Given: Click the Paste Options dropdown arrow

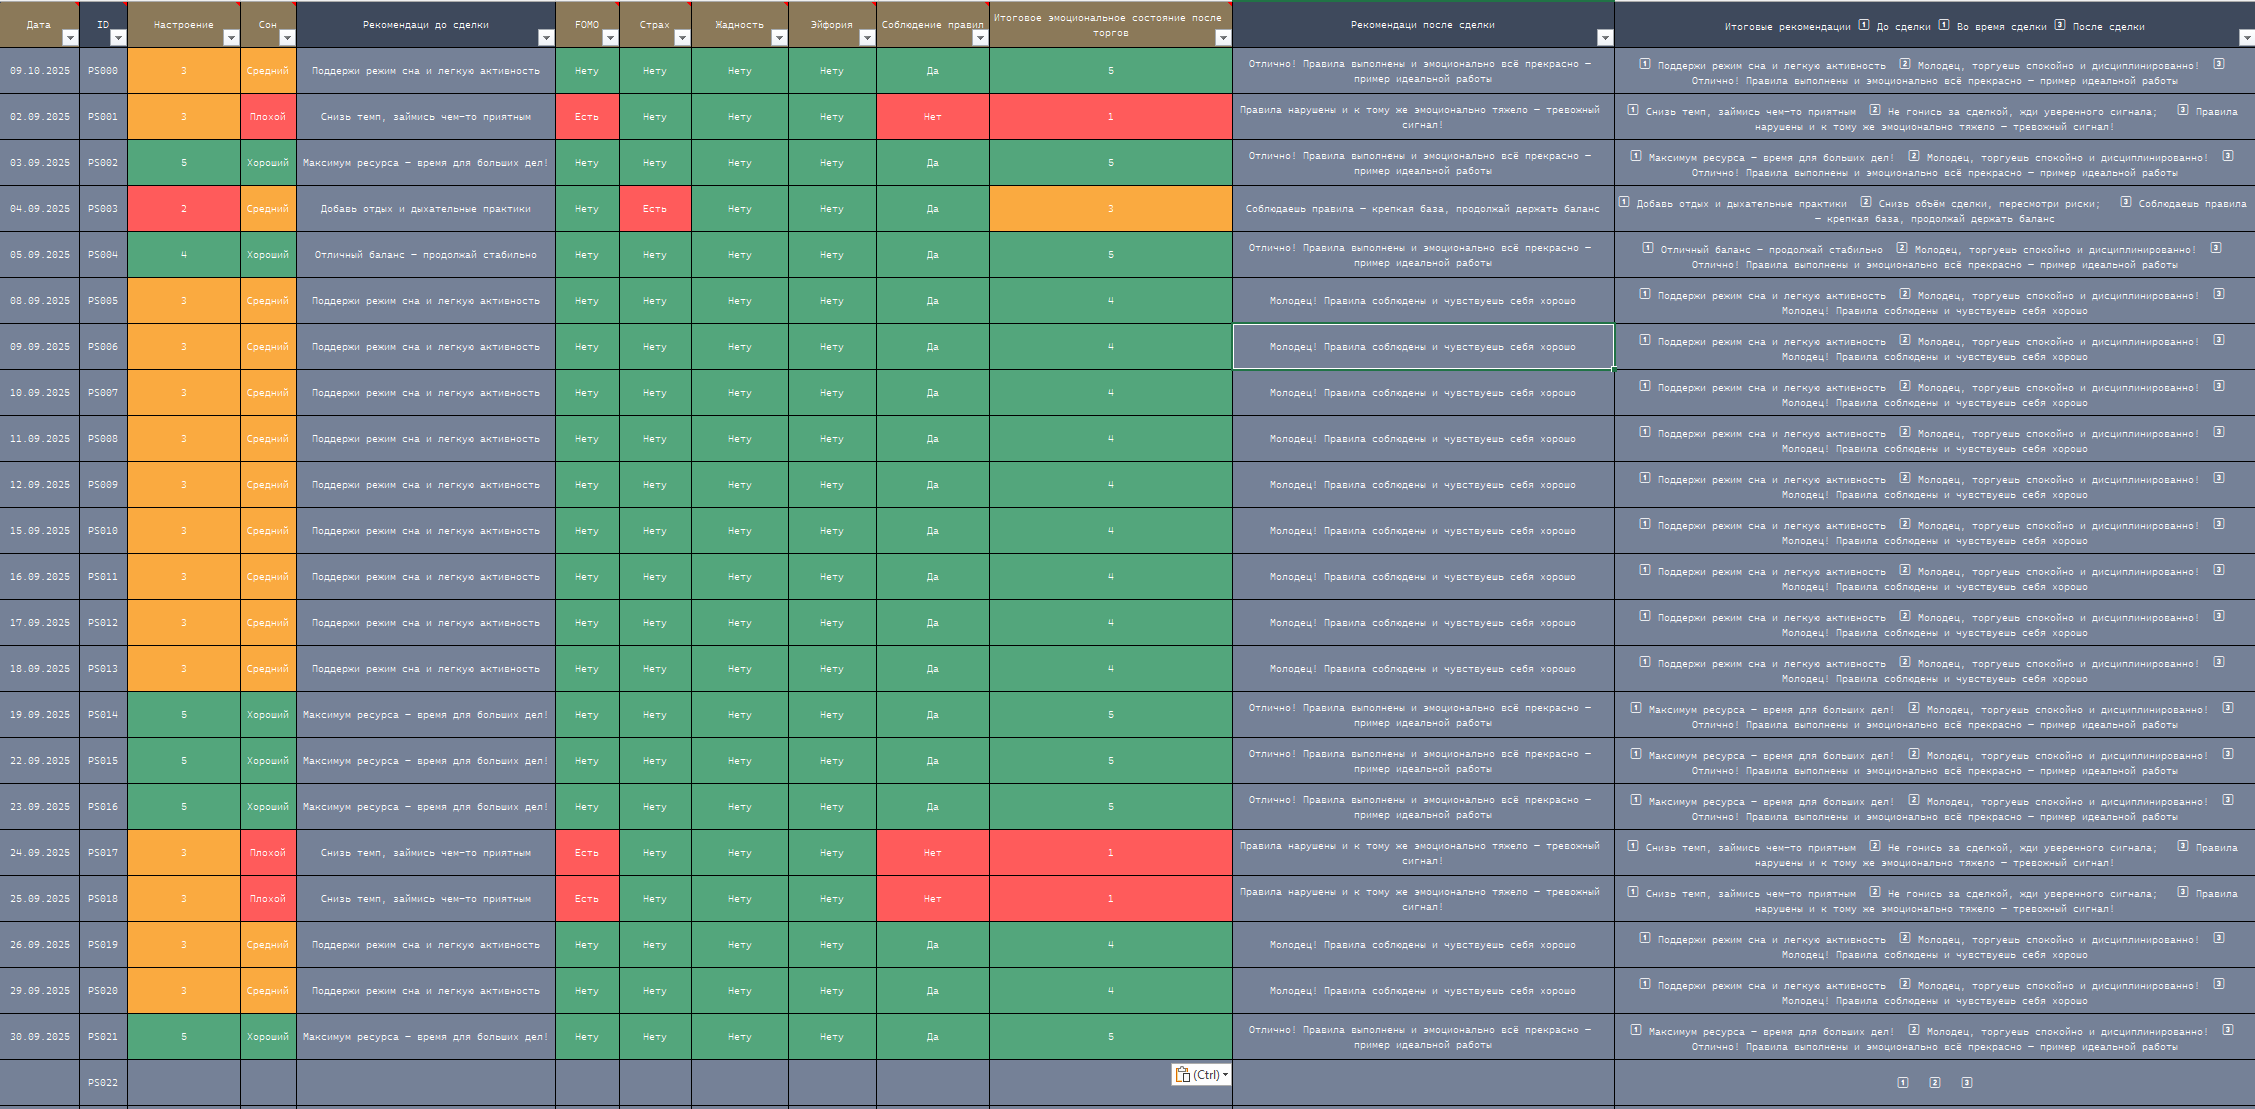Looking at the screenshot, I should coord(1225,1075).
